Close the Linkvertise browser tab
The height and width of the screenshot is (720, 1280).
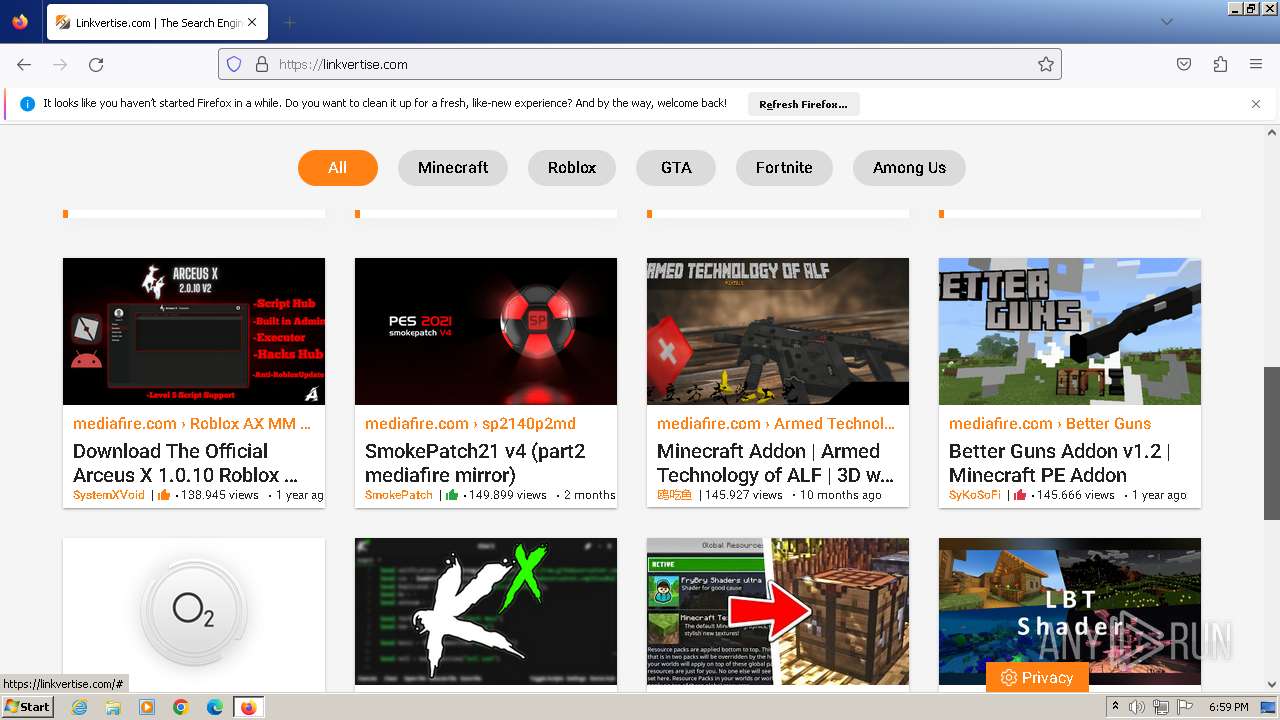click(252, 22)
